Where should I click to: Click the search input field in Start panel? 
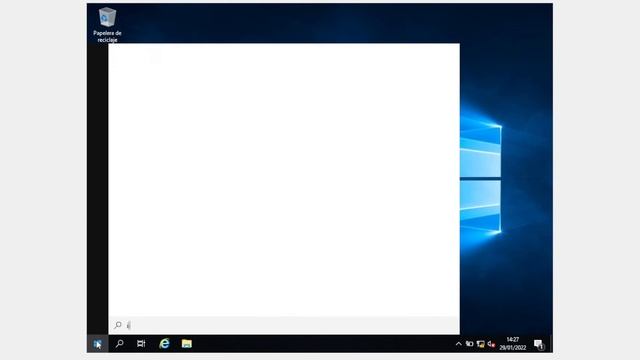(x=284, y=325)
